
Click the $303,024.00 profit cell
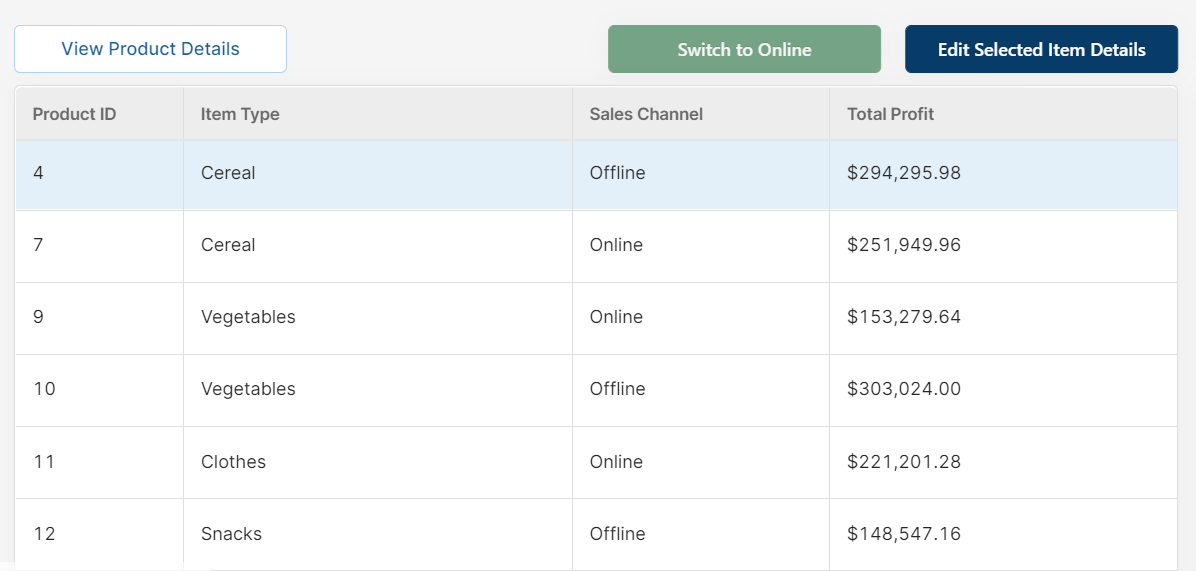[1004, 390]
